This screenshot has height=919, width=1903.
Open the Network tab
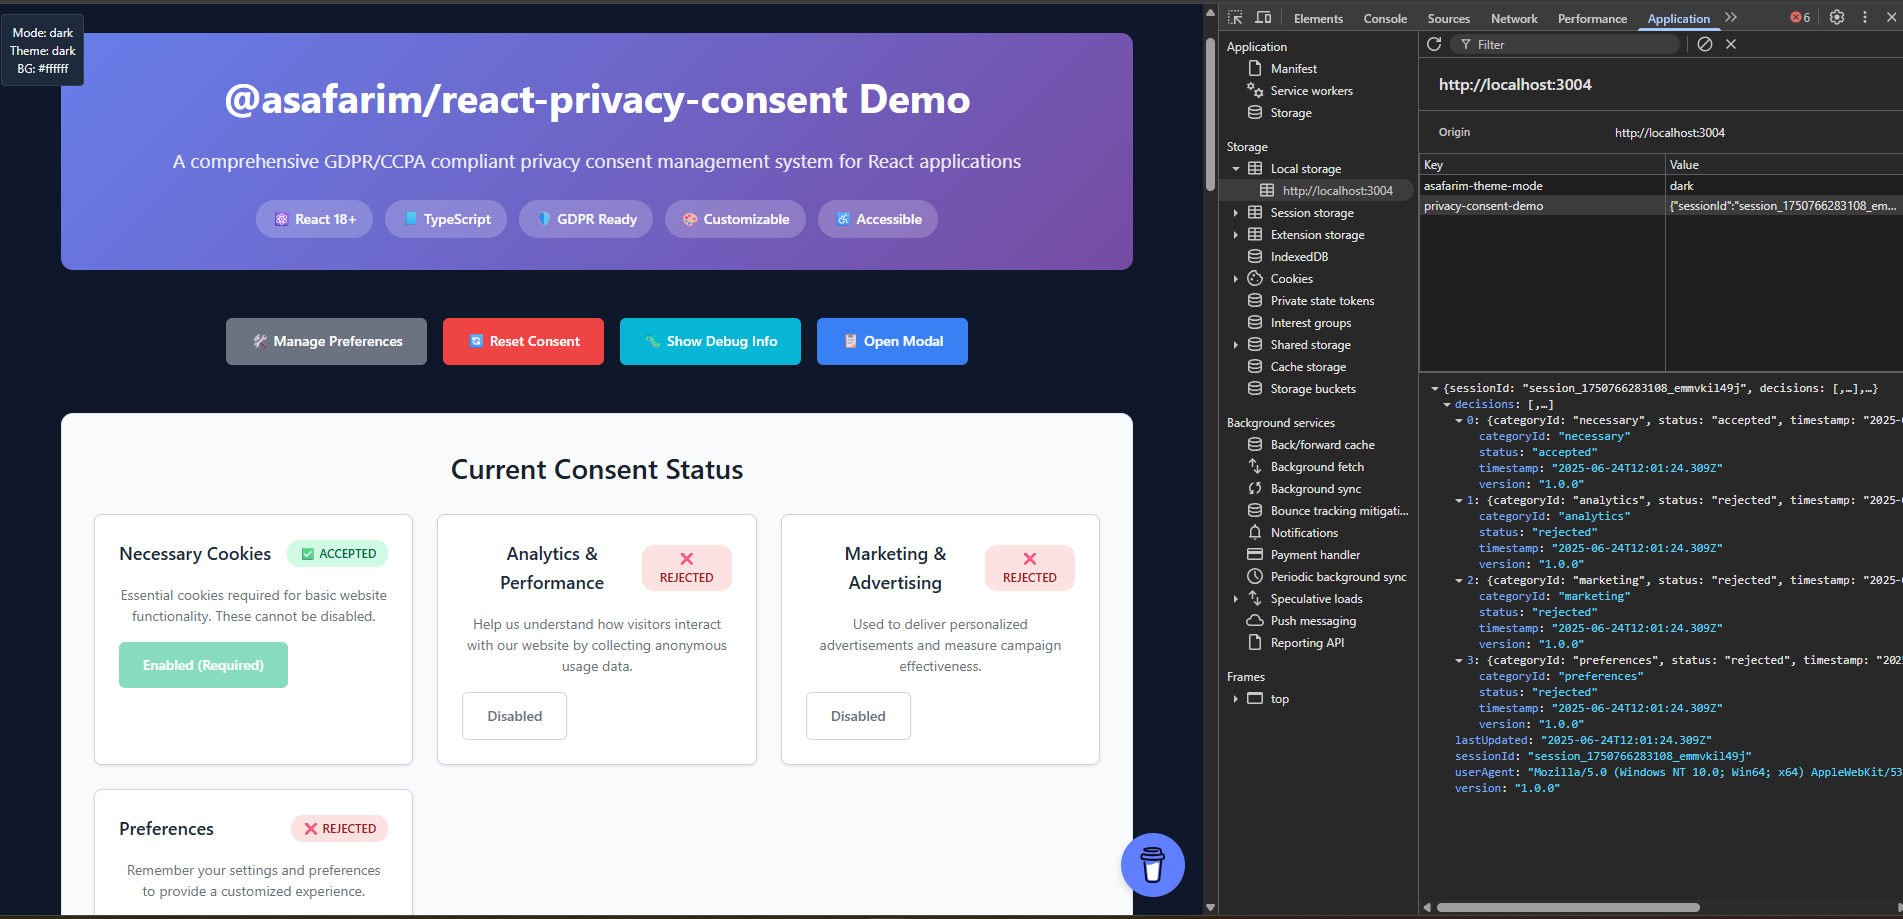(1513, 19)
